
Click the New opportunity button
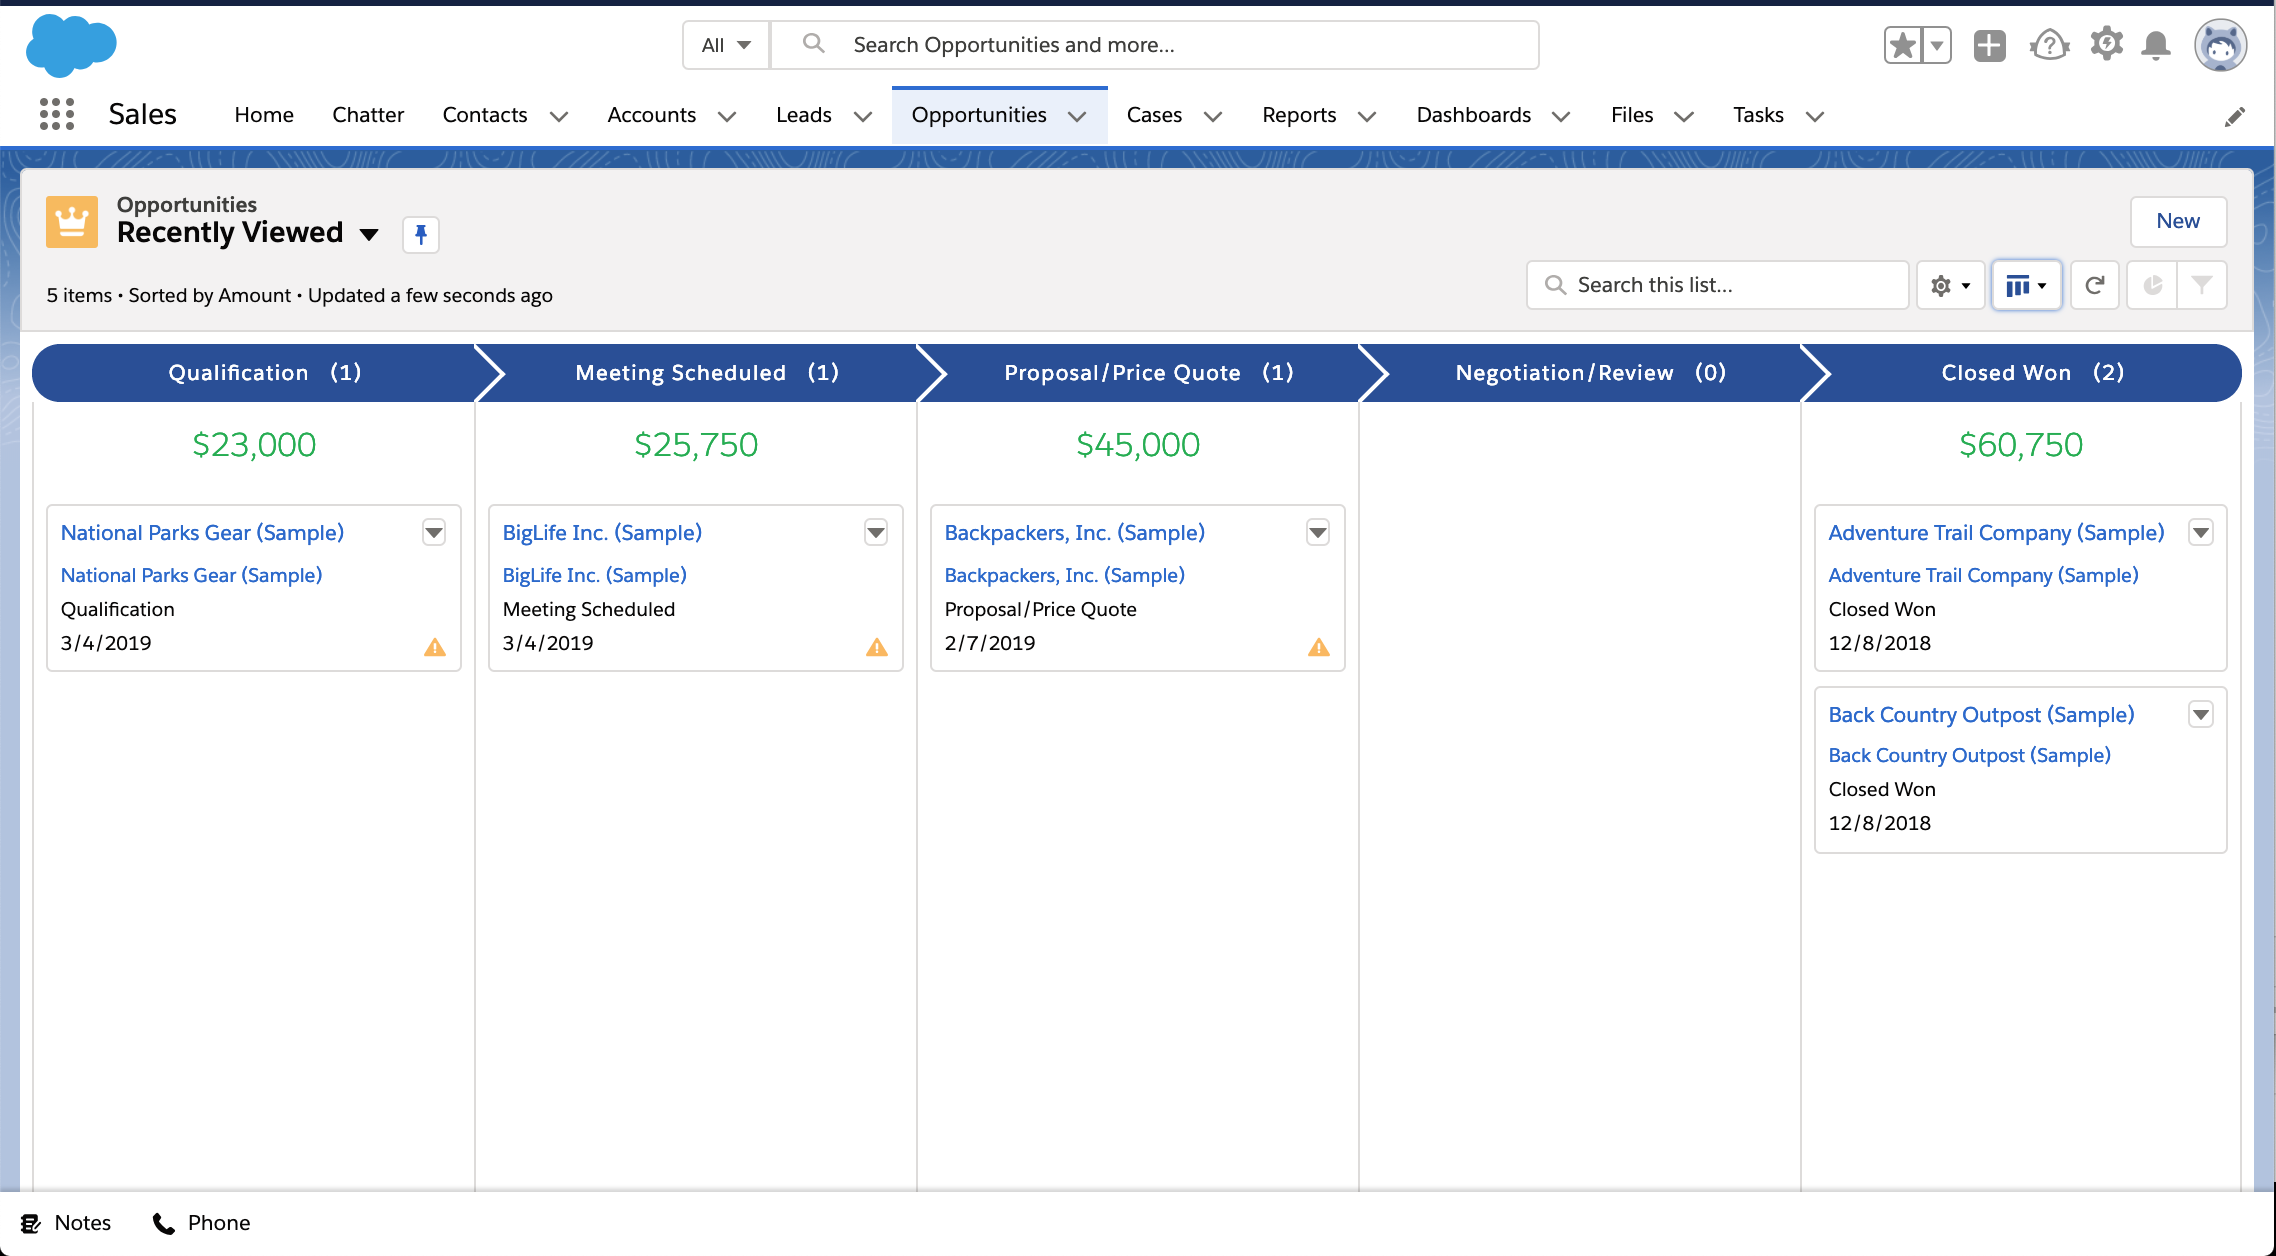click(x=2178, y=221)
